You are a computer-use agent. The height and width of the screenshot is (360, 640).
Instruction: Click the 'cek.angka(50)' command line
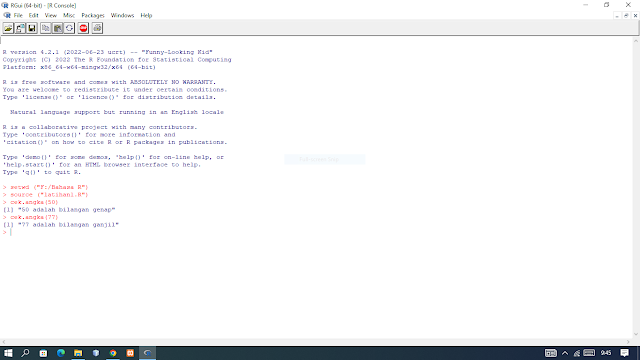point(31,202)
